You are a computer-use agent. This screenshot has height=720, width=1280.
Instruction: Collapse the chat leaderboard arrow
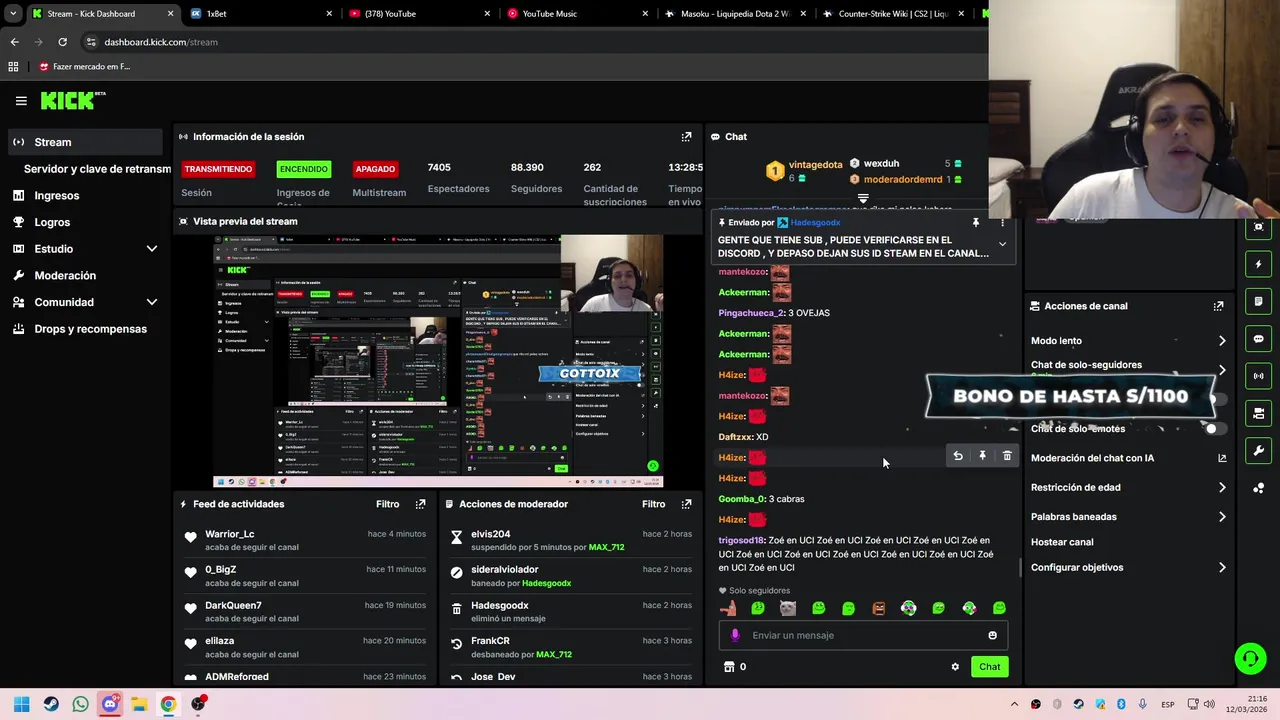pos(863,199)
